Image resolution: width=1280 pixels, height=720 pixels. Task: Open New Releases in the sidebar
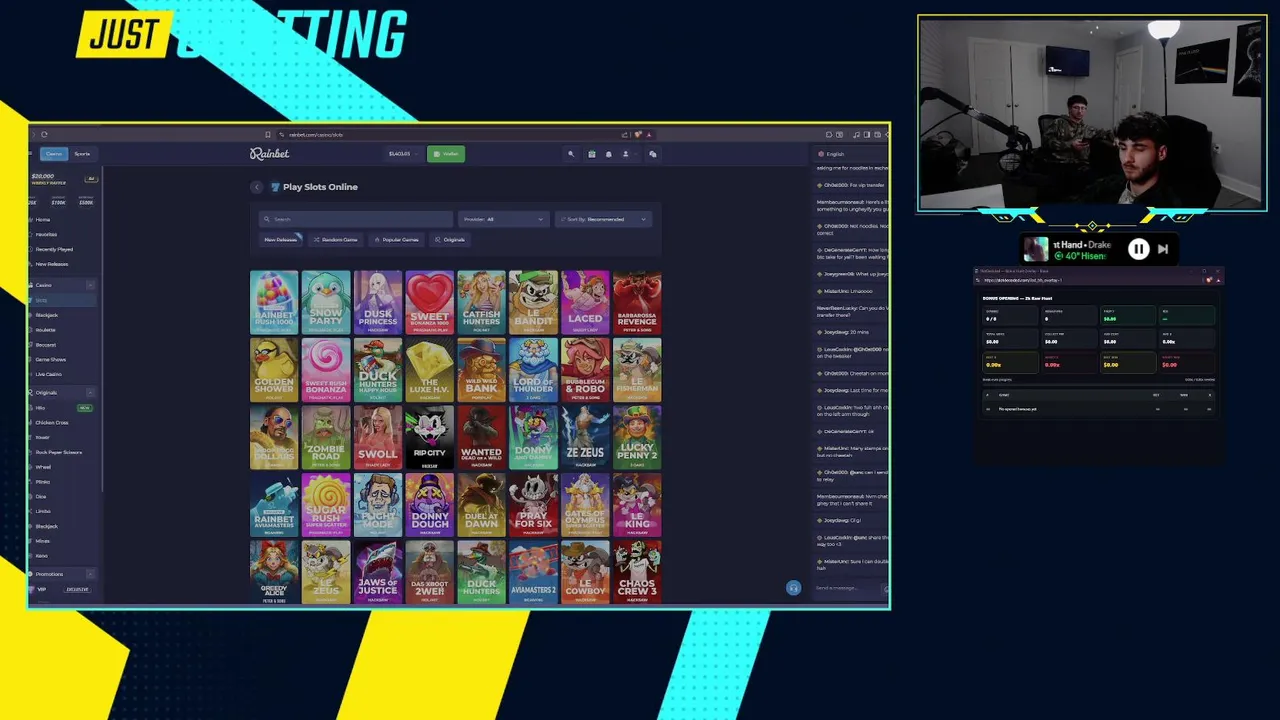[52, 264]
